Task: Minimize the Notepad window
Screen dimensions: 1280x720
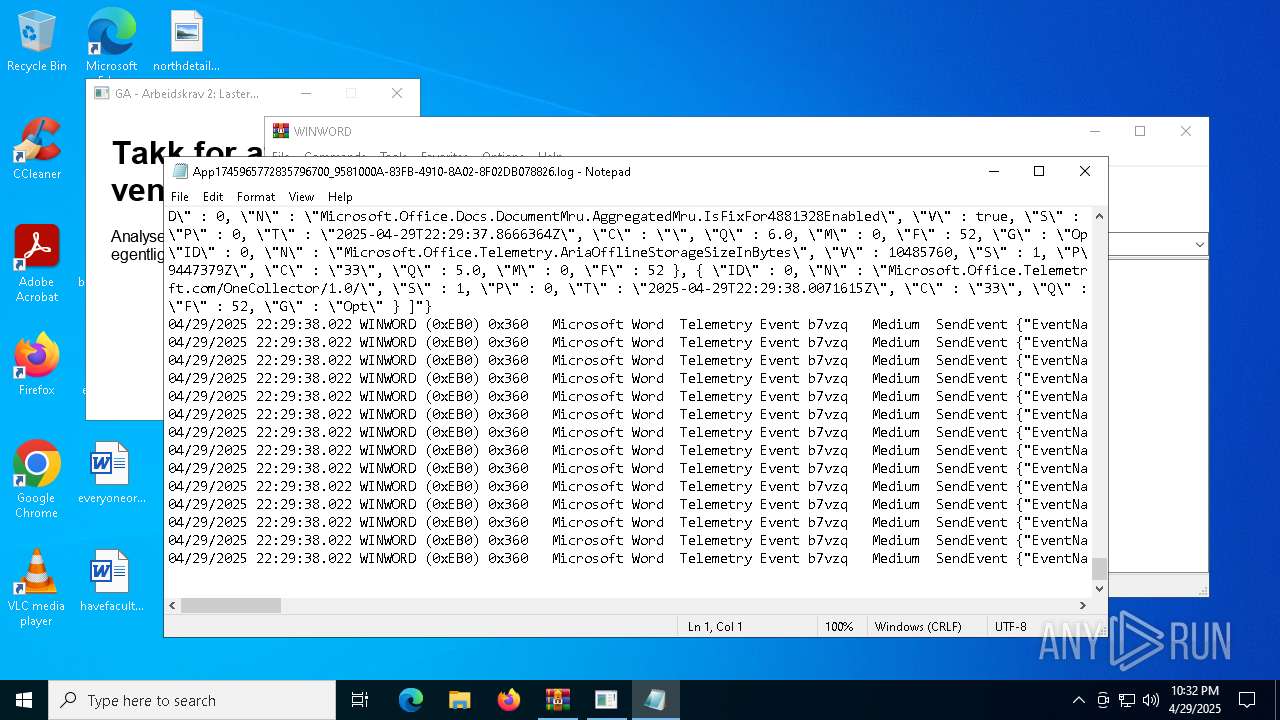Action: click(x=993, y=171)
